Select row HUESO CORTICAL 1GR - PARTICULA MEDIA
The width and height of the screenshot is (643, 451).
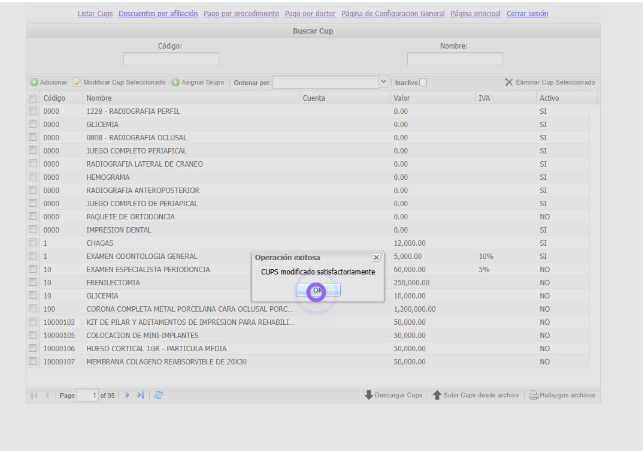(308, 348)
